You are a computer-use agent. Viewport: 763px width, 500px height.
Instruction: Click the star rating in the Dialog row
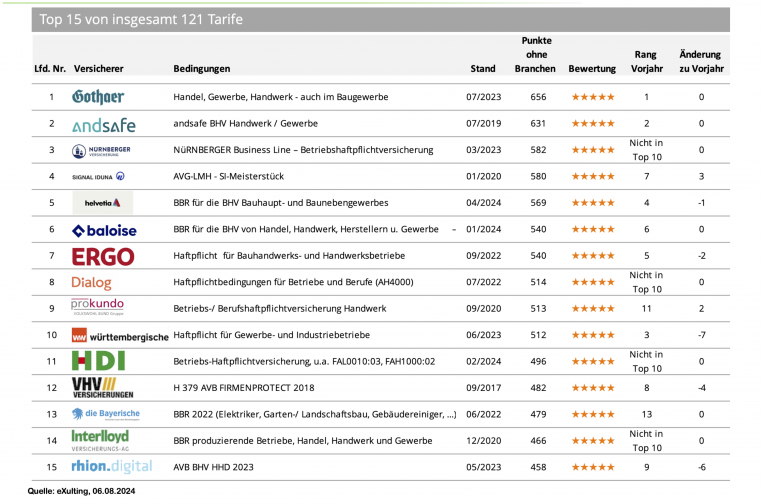click(x=593, y=282)
